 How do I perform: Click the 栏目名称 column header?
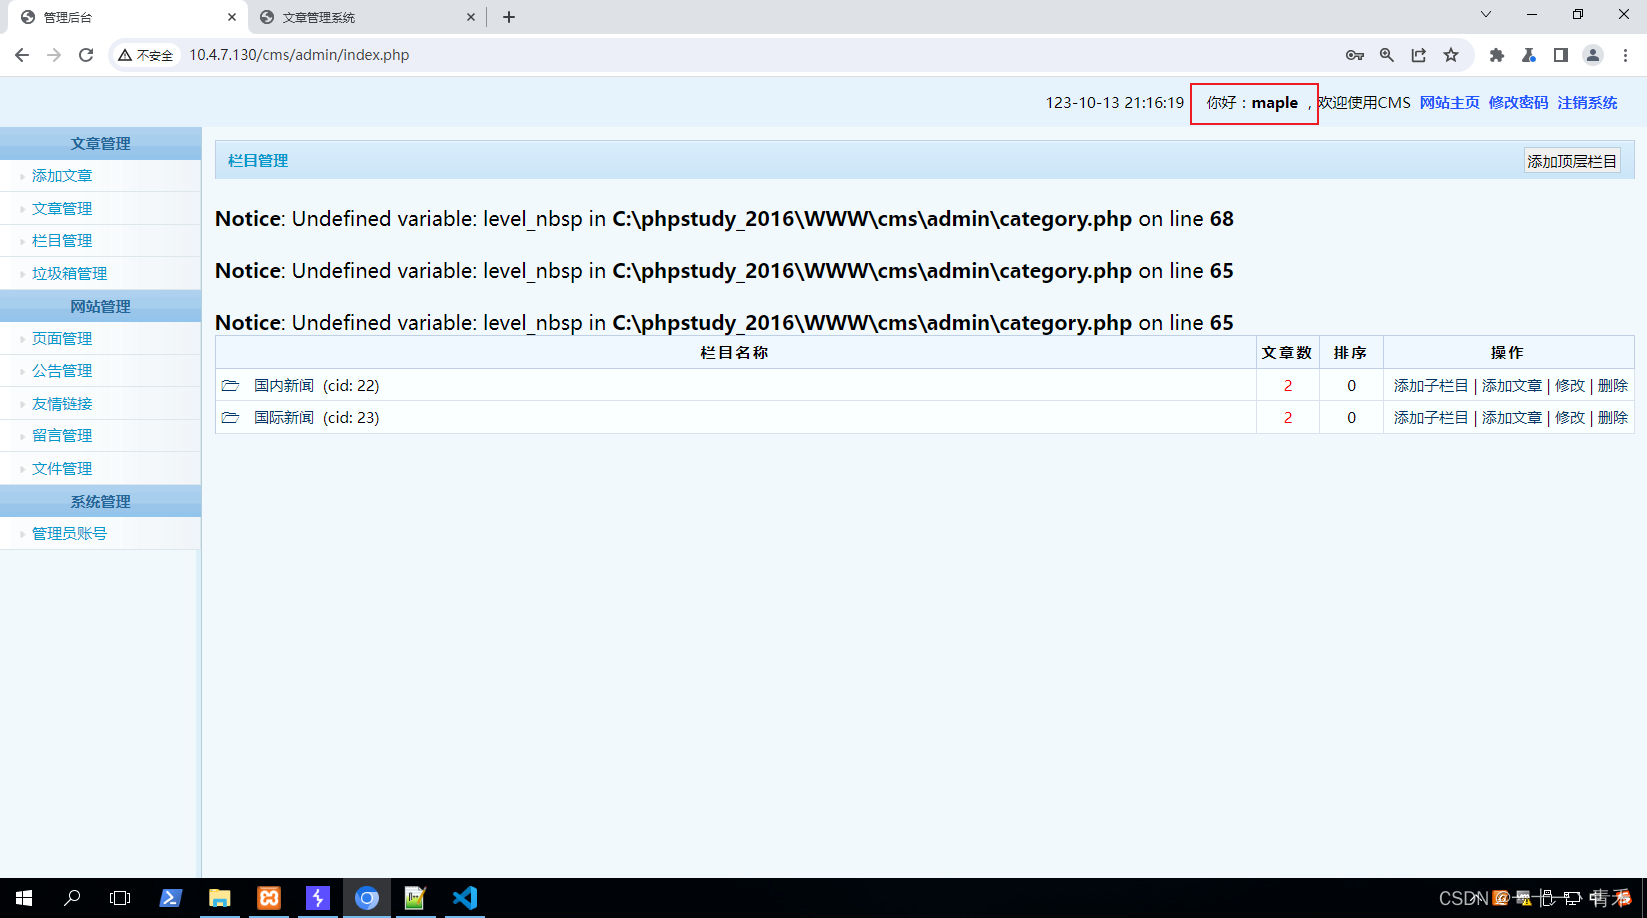pyautogui.click(x=735, y=353)
